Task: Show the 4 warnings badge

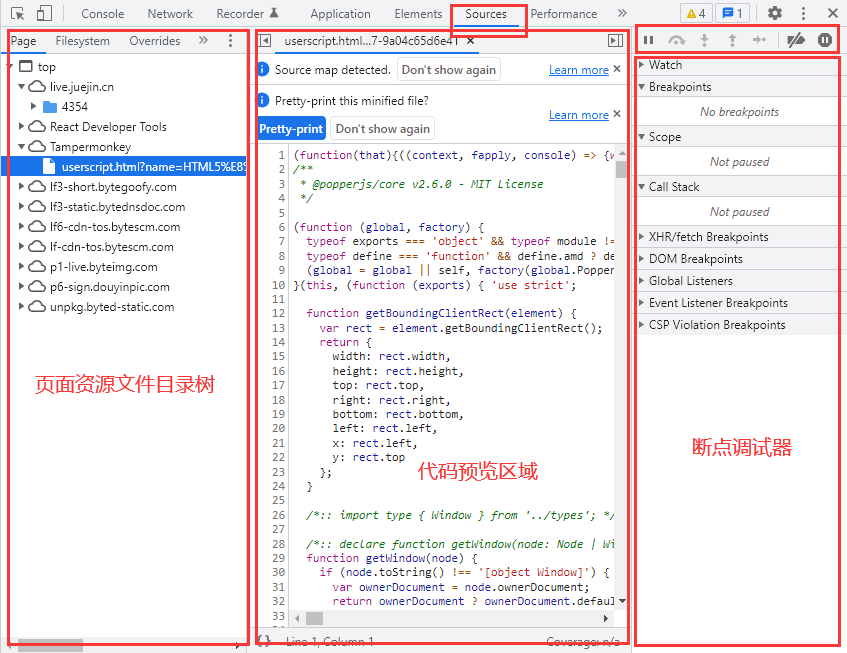Action: [x=696, y=13]
